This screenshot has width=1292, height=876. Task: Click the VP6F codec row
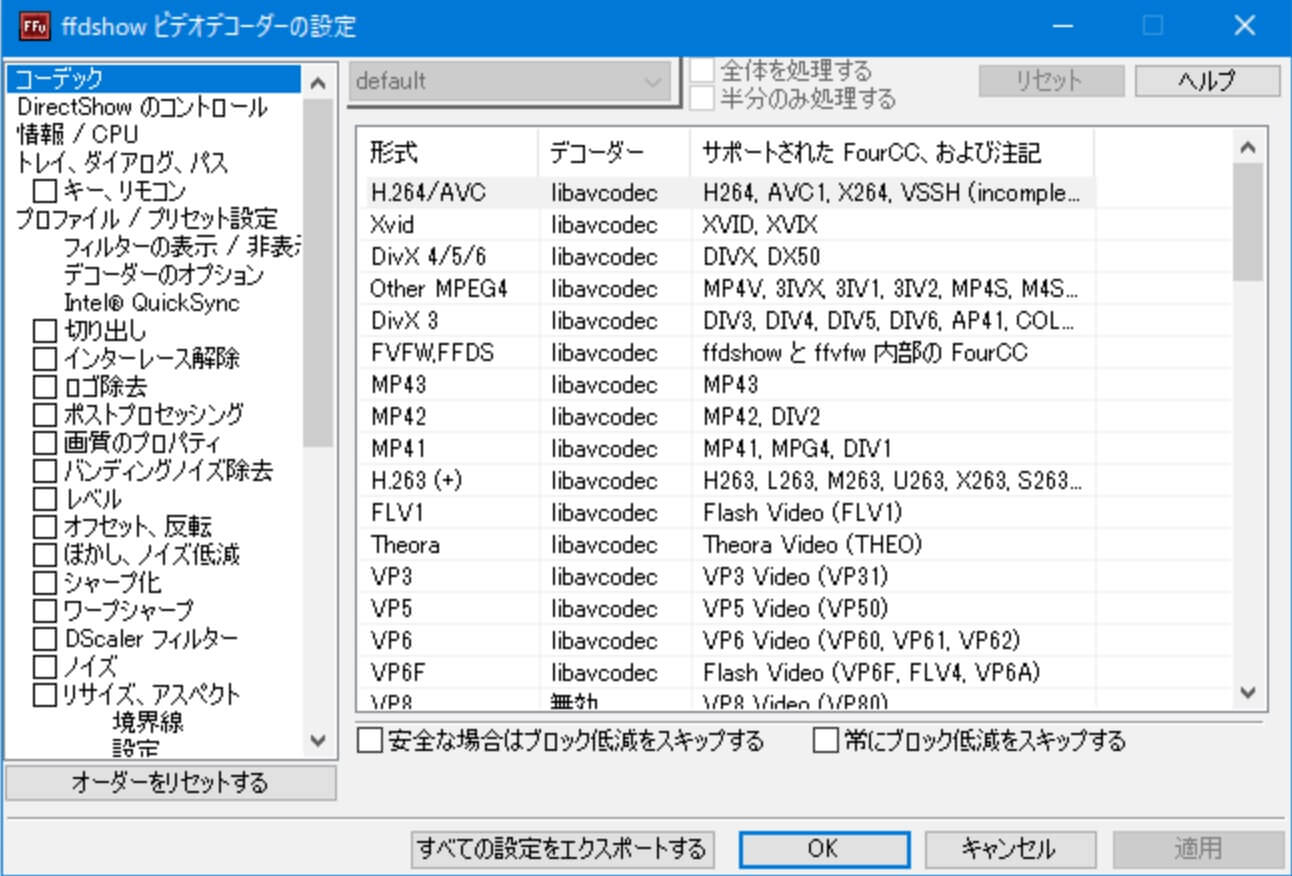coord(726,673)
